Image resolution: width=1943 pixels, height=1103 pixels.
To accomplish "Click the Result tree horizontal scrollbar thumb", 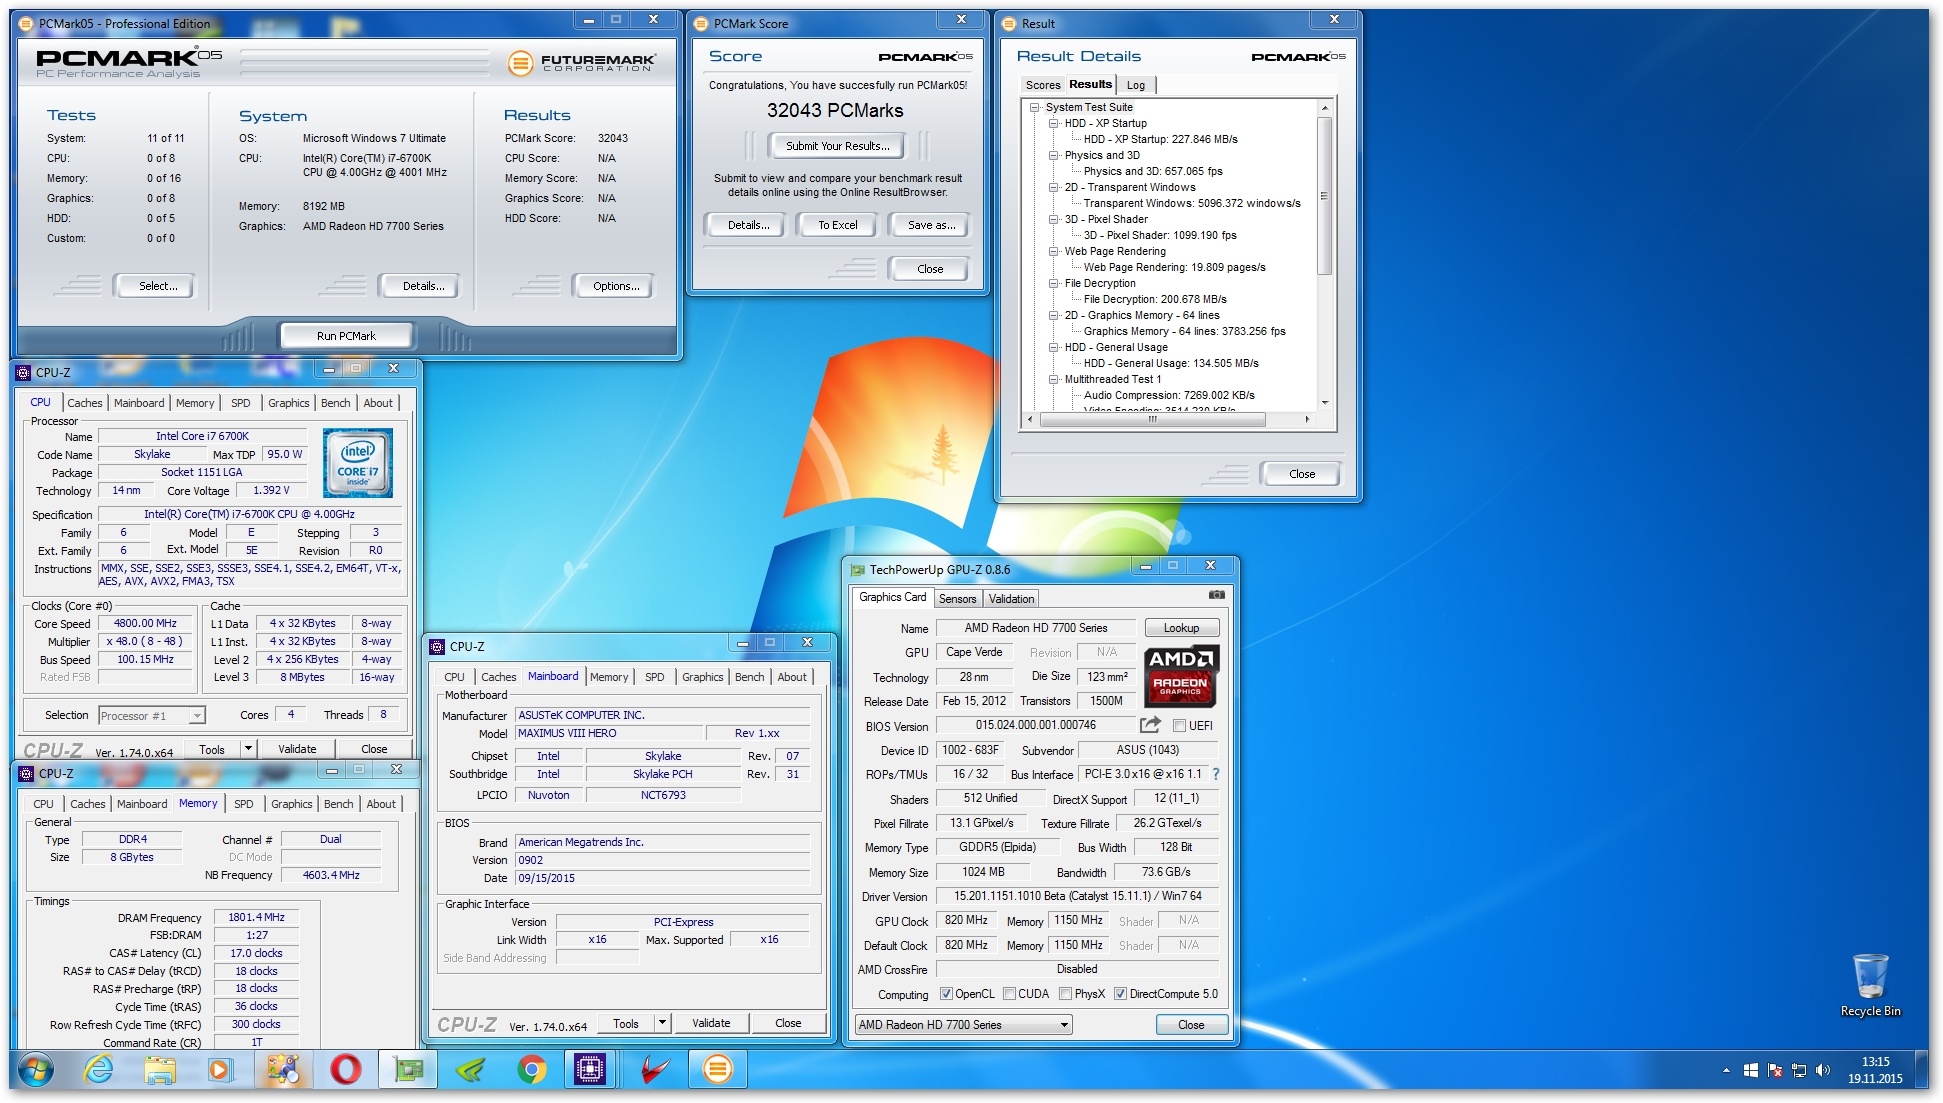I will [1153, 420].
